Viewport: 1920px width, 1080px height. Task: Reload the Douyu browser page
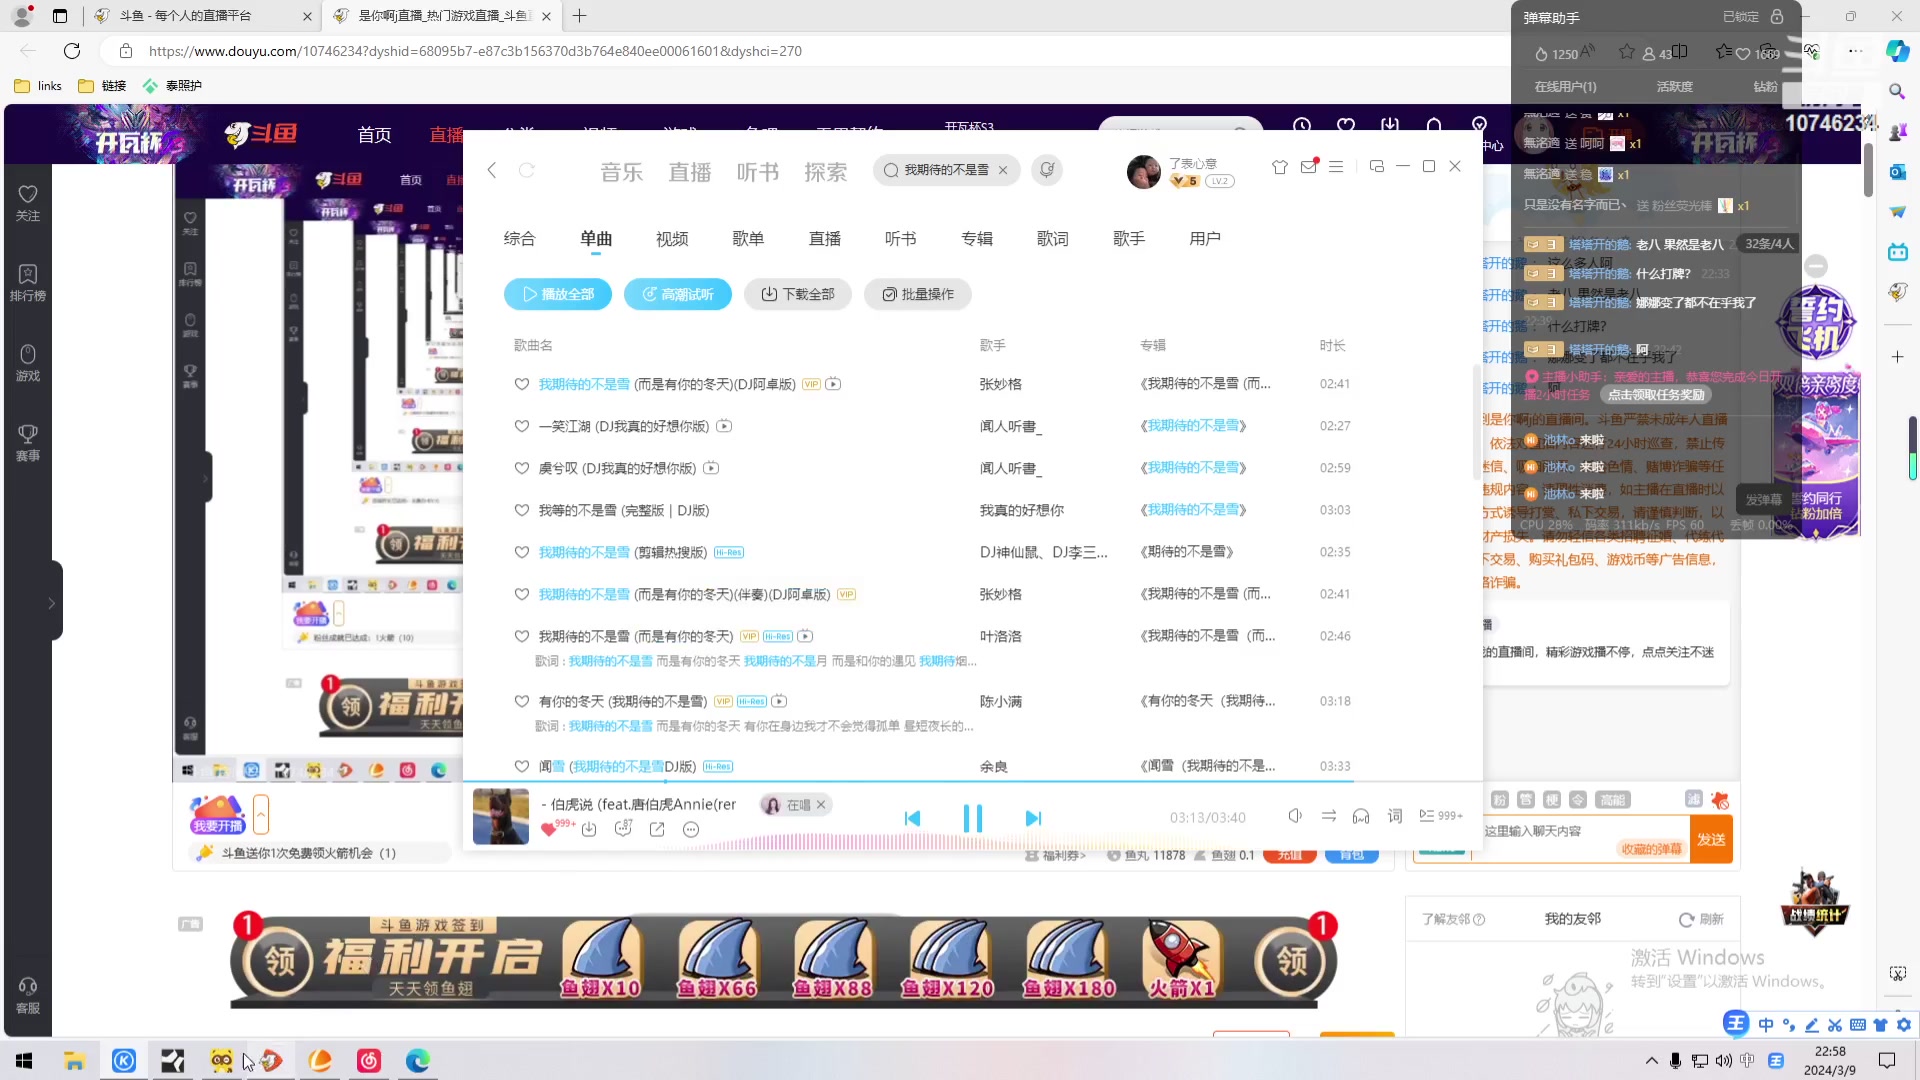(72, 51)
